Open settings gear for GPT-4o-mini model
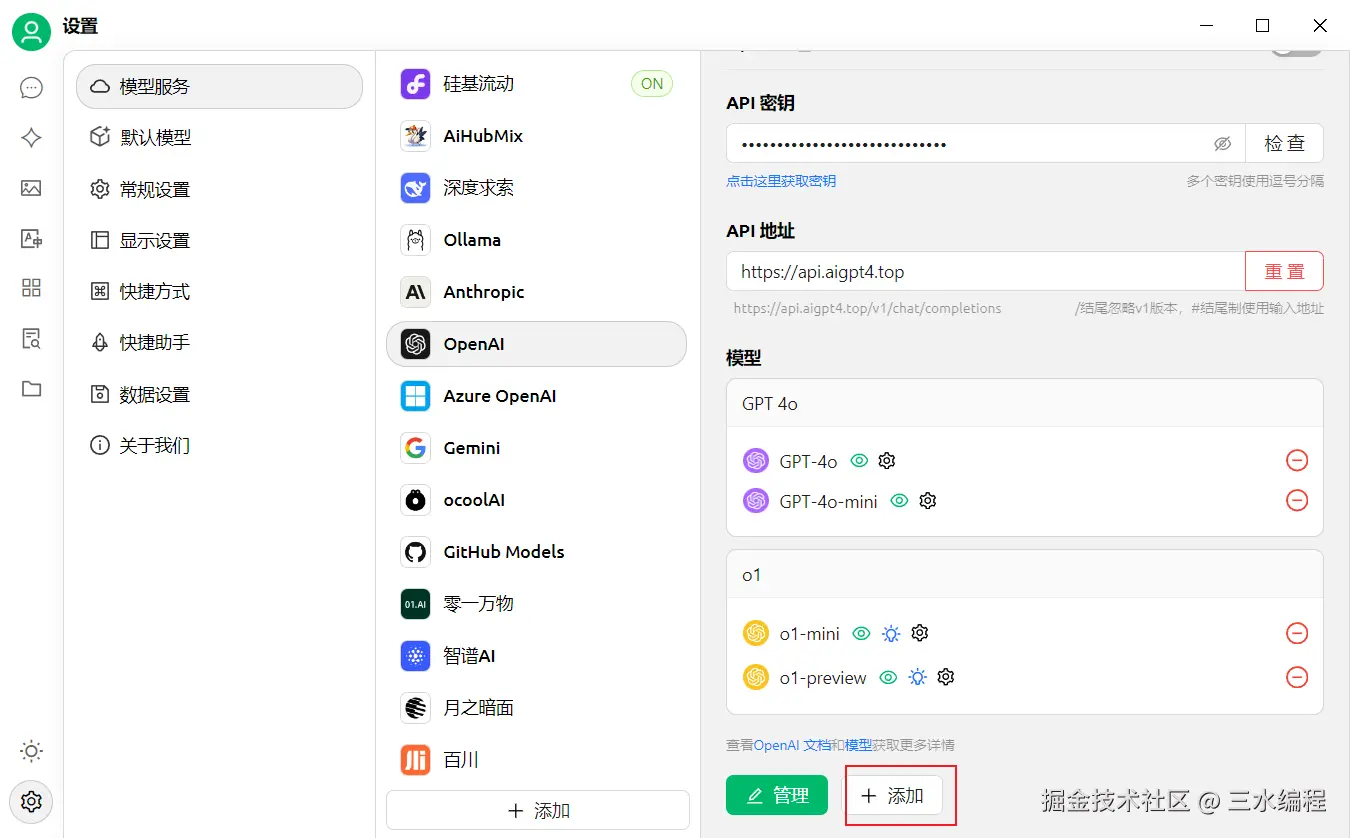The width and height of the screenshot is (1350, 838). coord(928,501)
